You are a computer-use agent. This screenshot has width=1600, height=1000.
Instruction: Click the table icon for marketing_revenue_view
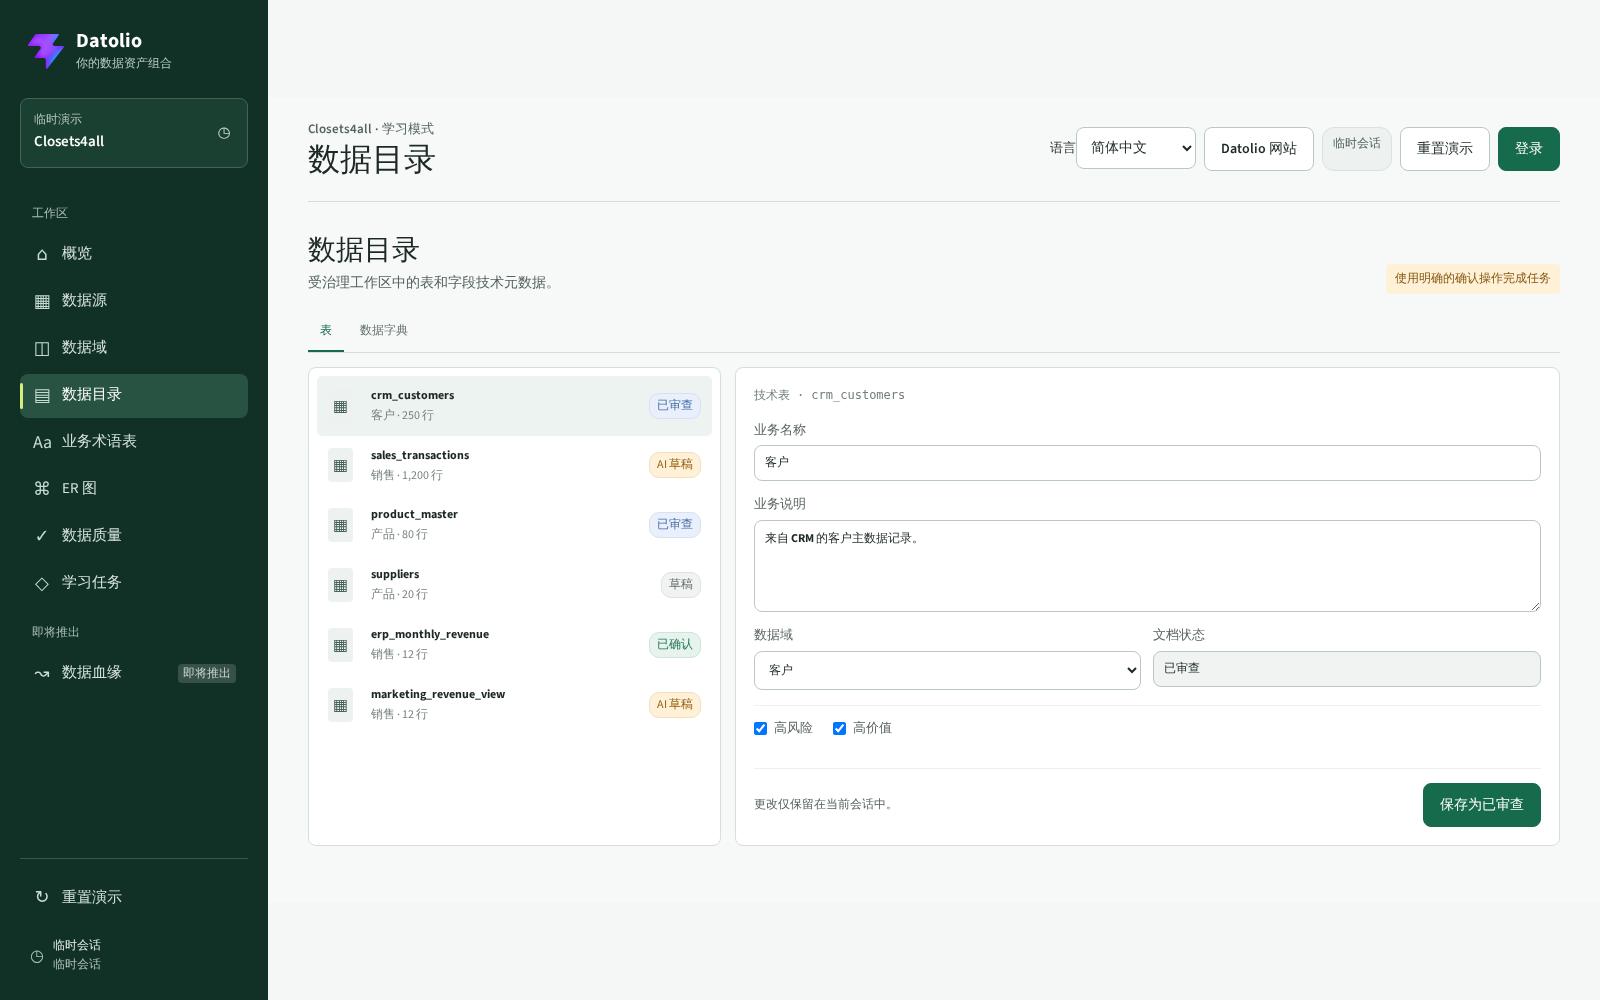click(x=340, y=705)
